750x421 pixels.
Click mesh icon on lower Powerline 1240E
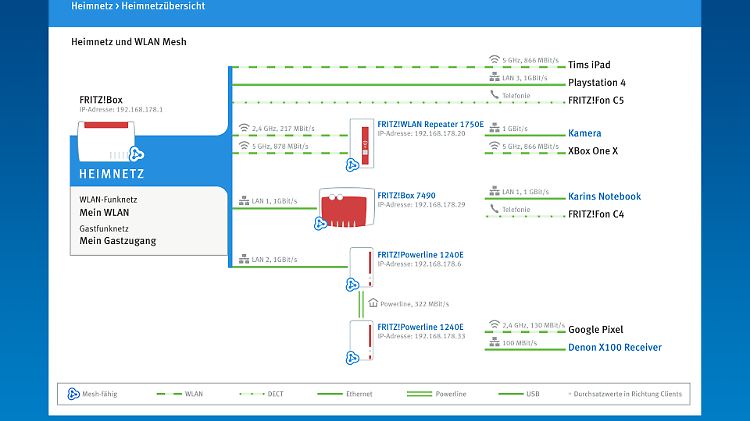(353, 358)
